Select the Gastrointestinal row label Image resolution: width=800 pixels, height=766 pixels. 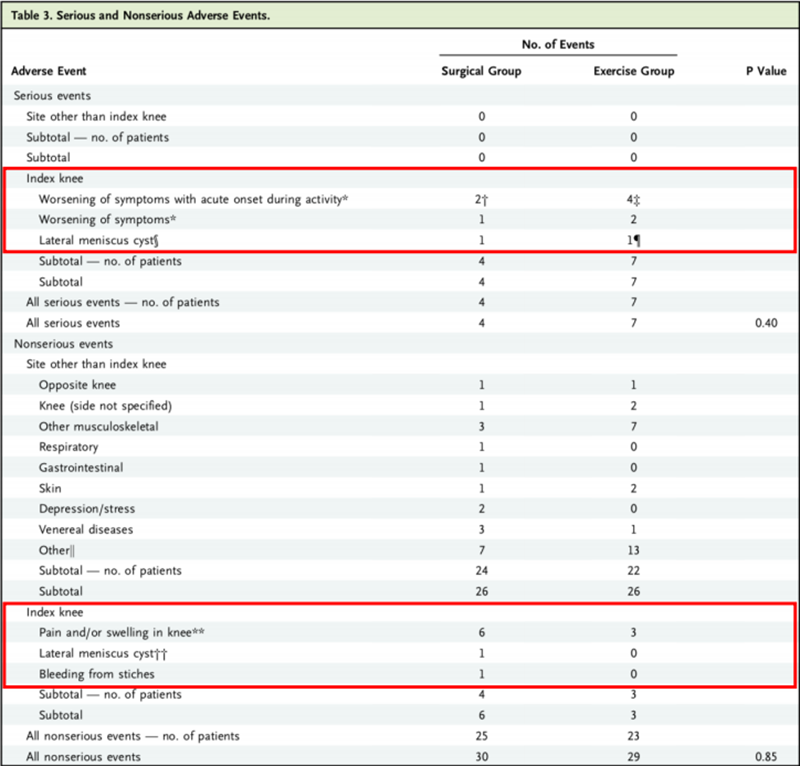click(x=81, y=467)
